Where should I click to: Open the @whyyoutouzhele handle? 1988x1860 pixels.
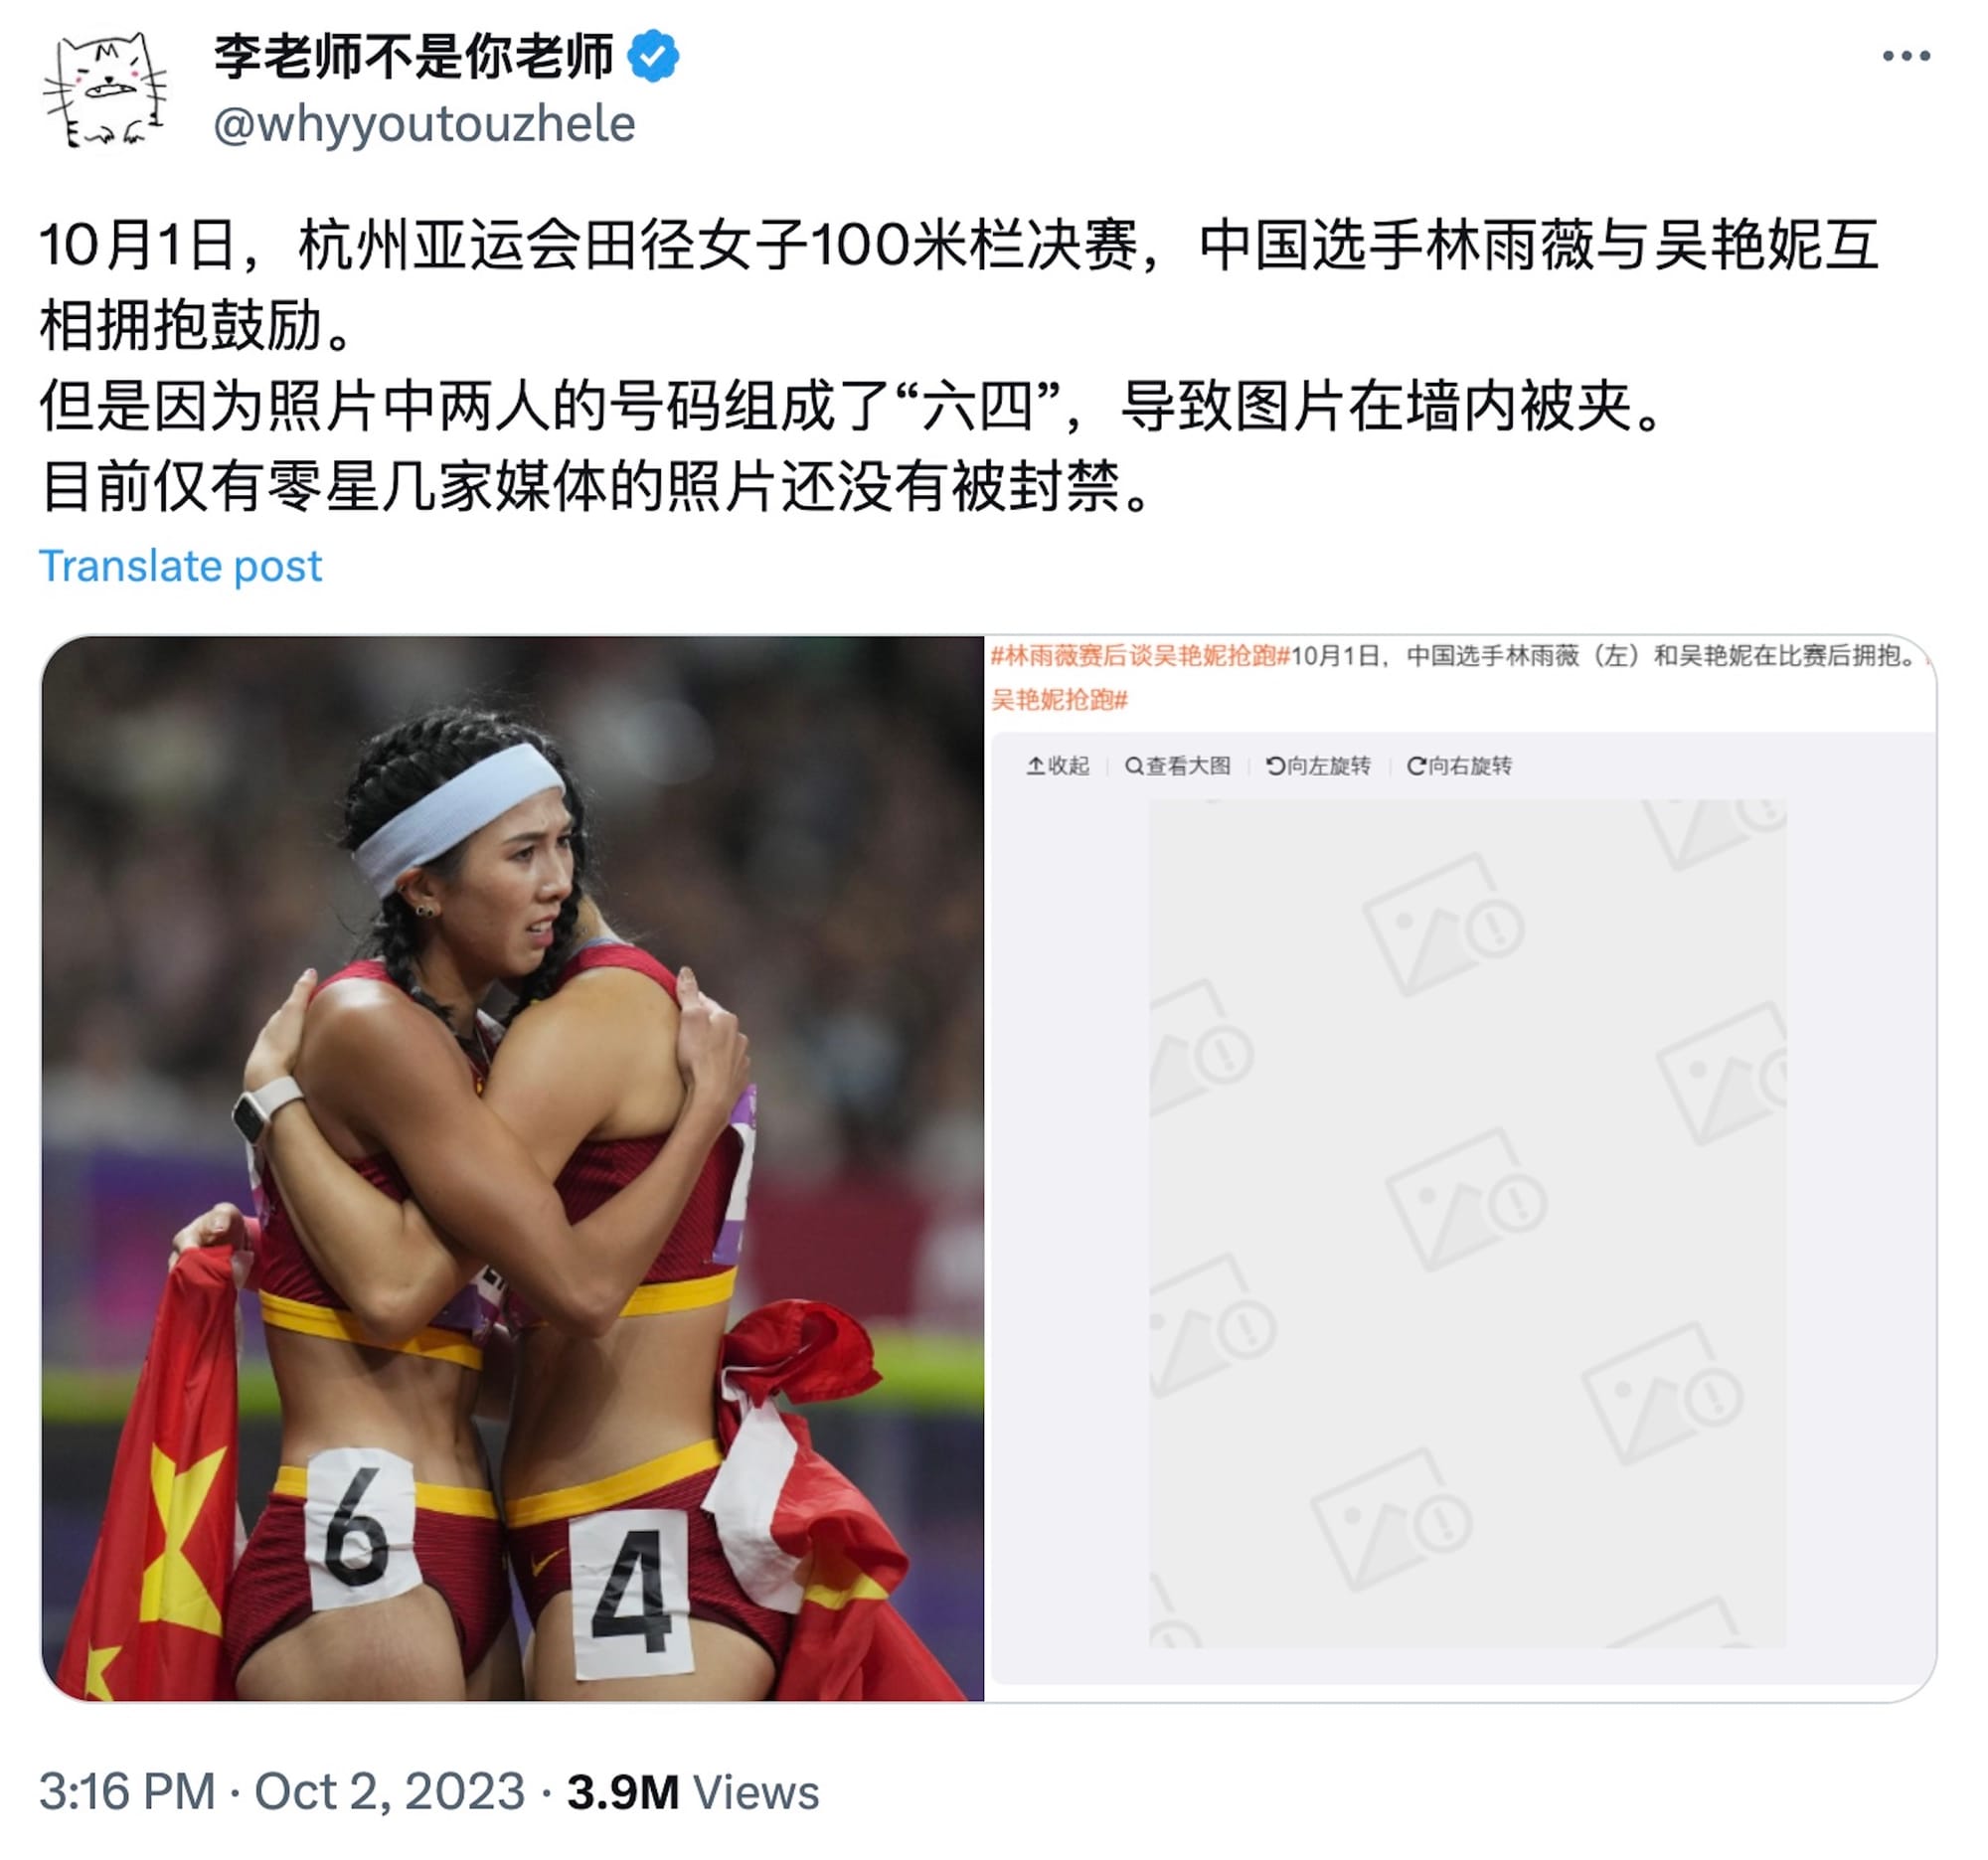[424, 125]
